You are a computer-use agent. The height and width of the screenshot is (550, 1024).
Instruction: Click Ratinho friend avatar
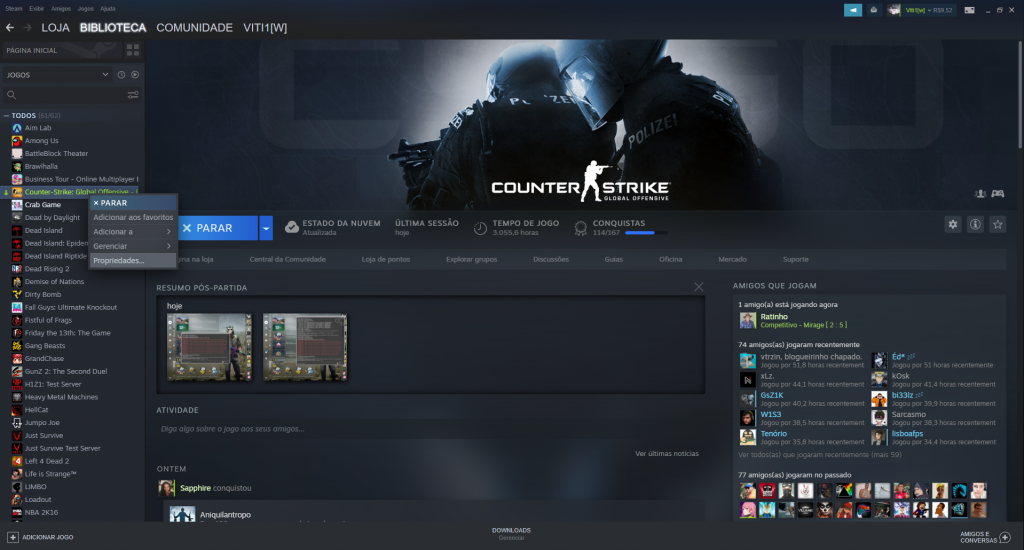coord(748,320)
